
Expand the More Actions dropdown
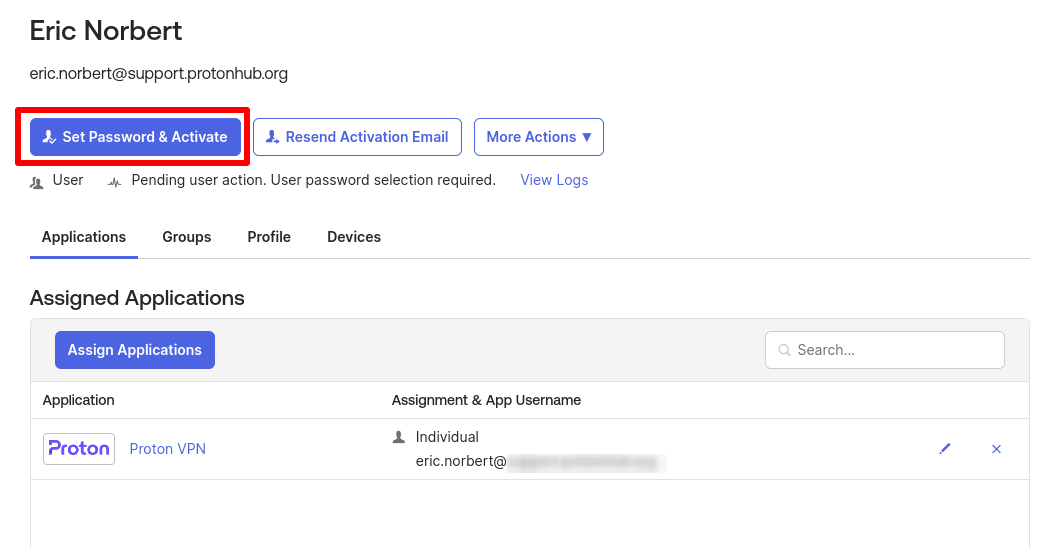point(538,137)
